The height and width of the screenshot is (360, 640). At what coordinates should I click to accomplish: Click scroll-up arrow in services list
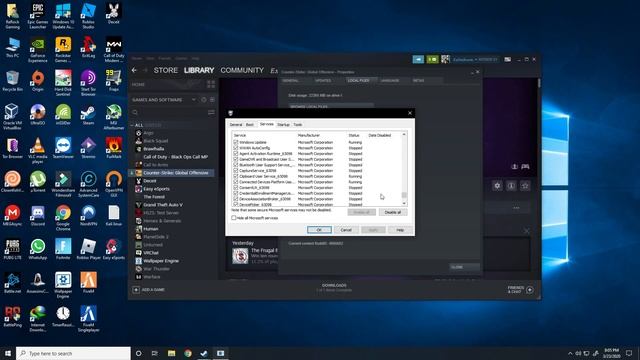click(x=404, y=134)
